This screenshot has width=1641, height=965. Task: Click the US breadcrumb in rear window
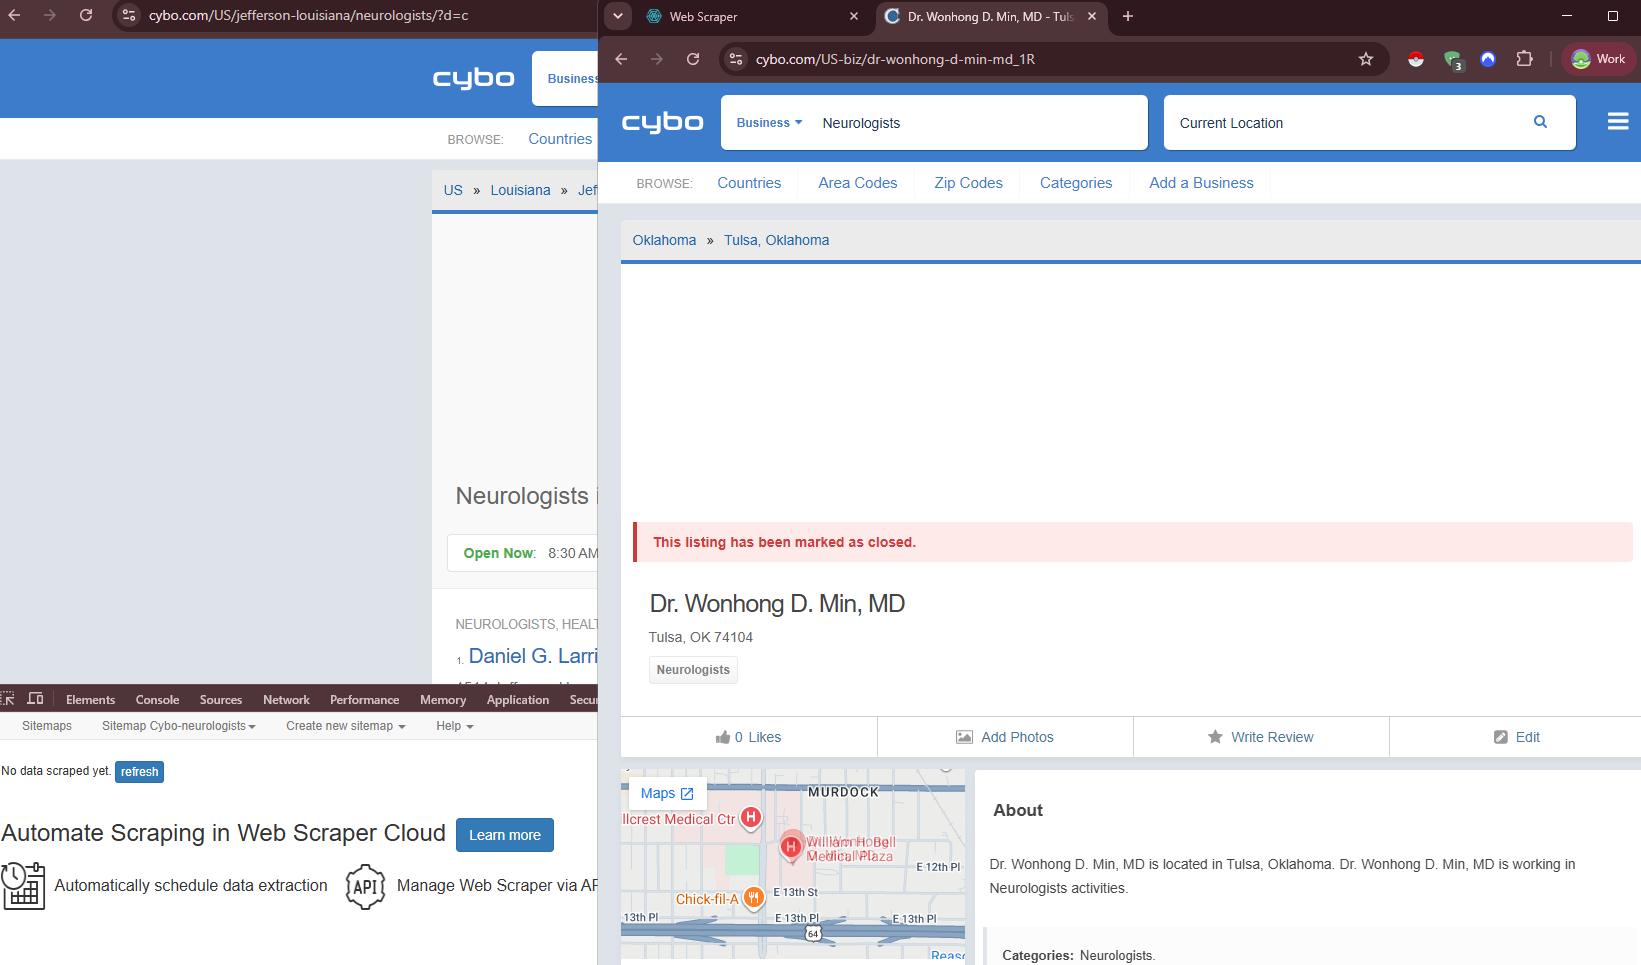[453, 190]
